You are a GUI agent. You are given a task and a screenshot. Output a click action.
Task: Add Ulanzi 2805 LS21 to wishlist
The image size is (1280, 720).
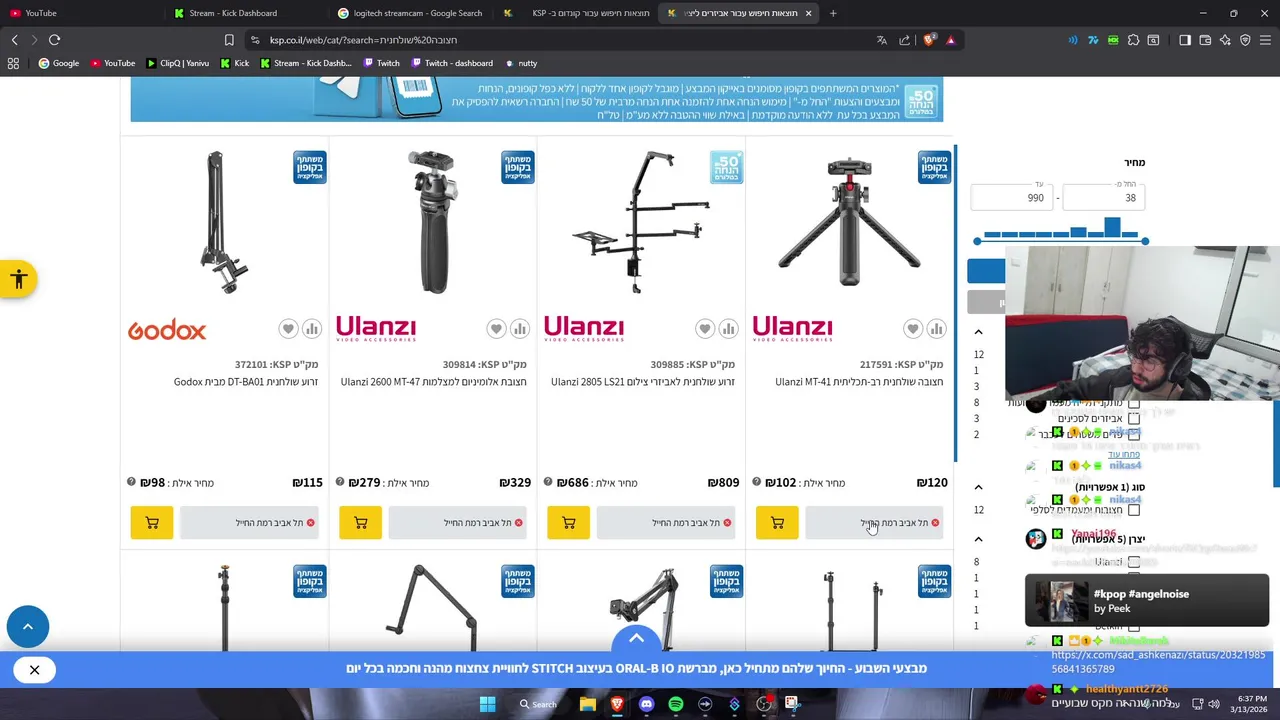point(705,329)
